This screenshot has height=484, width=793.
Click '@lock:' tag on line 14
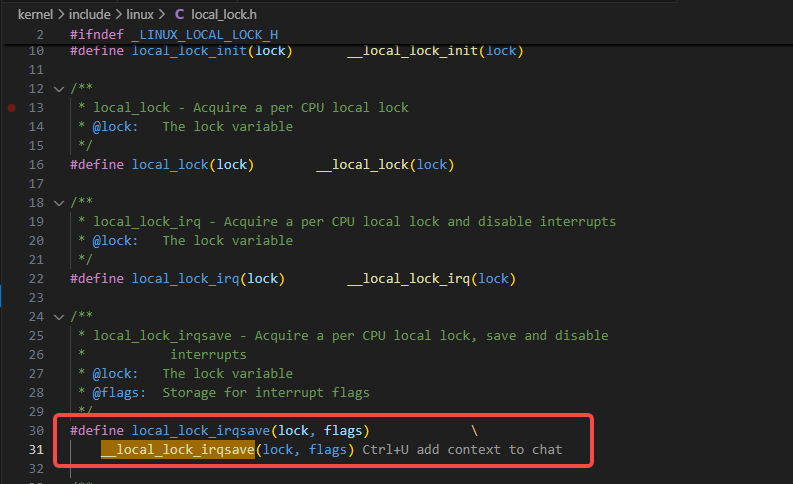coord(115,127)
